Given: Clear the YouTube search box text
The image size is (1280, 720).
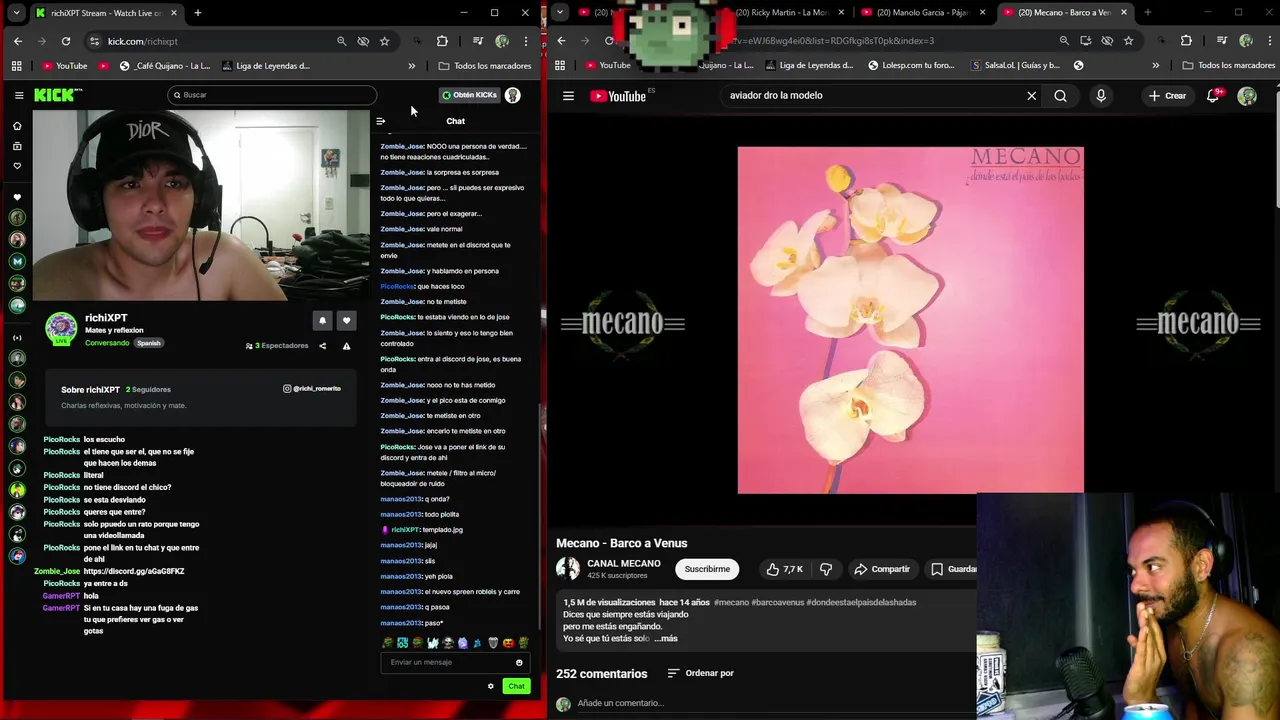Looking at the screenshot, I should pyautogui.click(x=1032, y=96).
